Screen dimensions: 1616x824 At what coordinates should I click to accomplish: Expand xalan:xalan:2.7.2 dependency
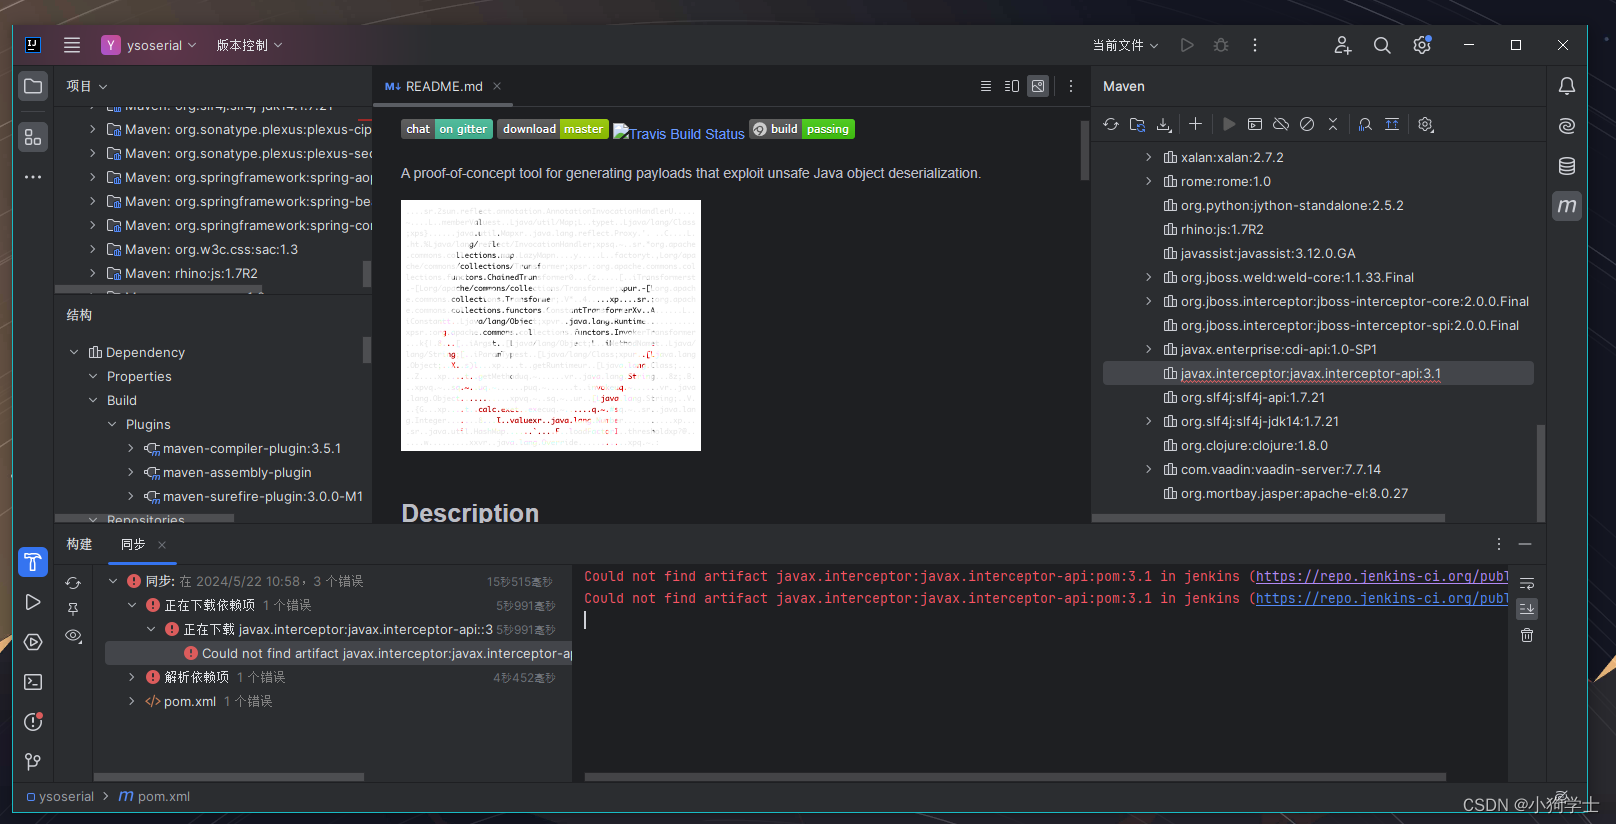(x=1148, y=157)
